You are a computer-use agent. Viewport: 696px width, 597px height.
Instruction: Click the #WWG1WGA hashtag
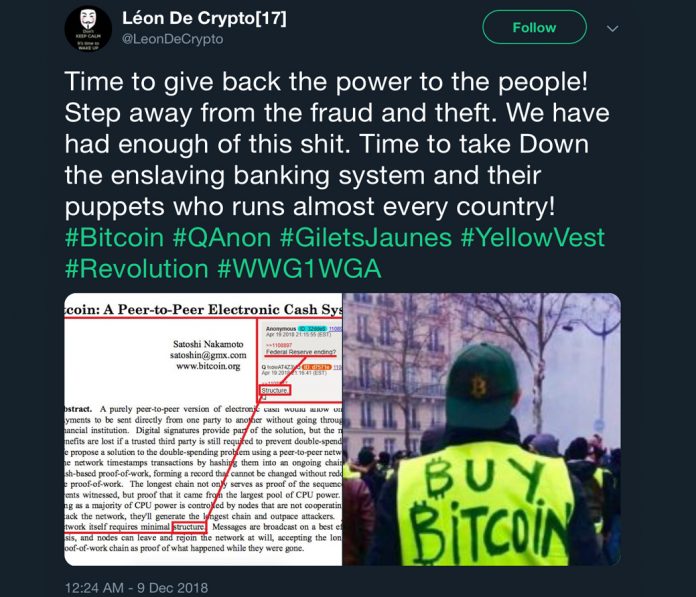pyautogui.click(x=300, y=269)
